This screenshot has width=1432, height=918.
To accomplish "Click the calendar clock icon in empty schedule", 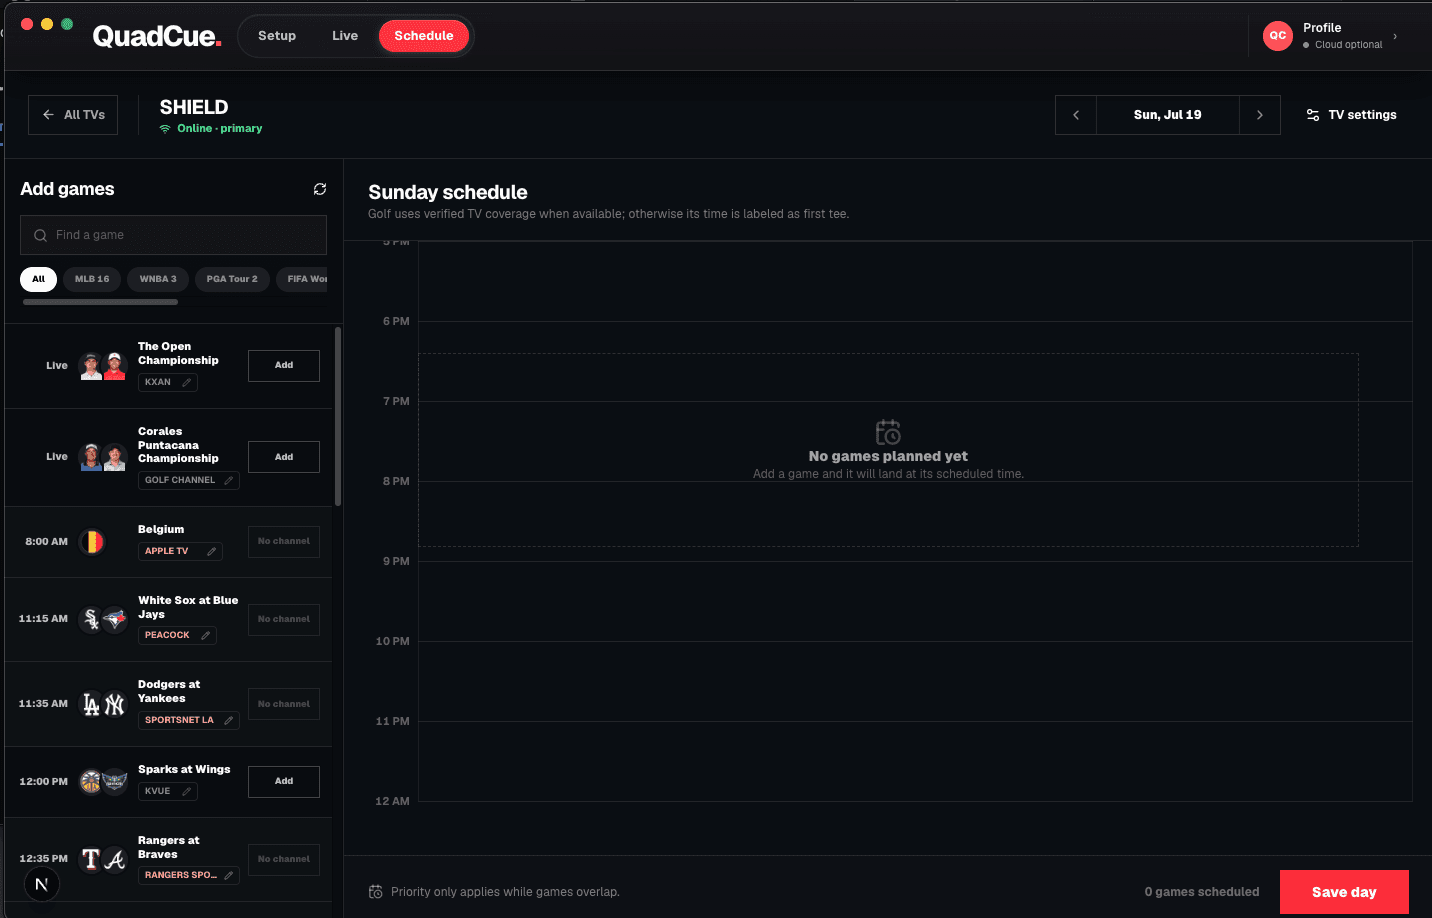I will click(888, 432).
